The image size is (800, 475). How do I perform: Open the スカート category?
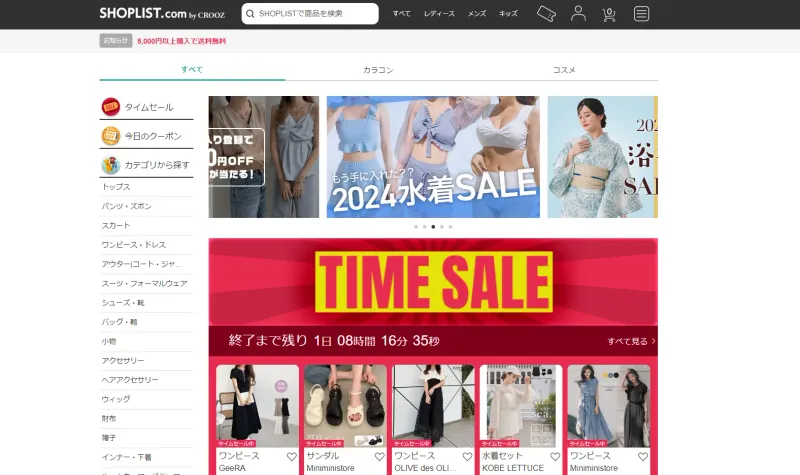point(146,226)
